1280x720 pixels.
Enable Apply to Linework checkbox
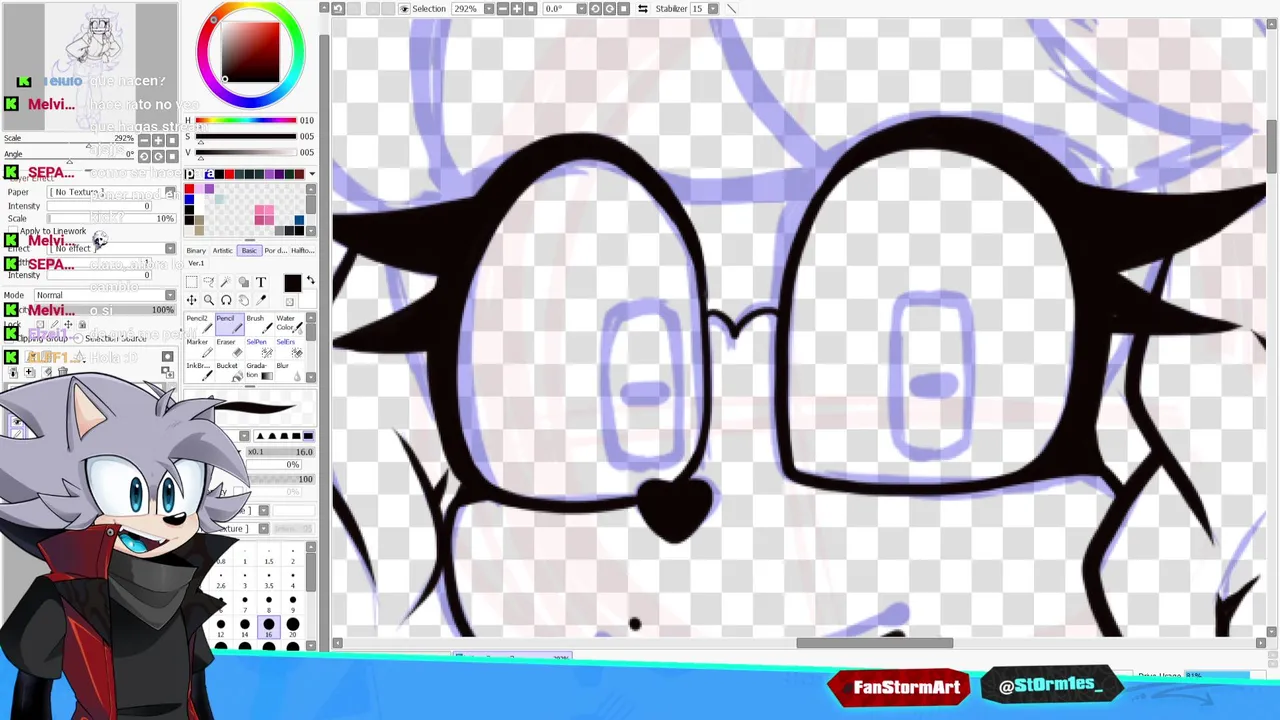click(x=13, y=230)
